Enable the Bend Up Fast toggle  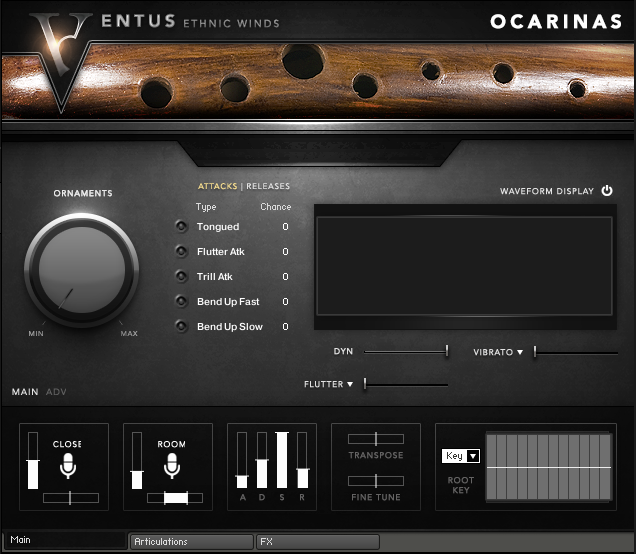pyautogui.click(x=181, y=301)
